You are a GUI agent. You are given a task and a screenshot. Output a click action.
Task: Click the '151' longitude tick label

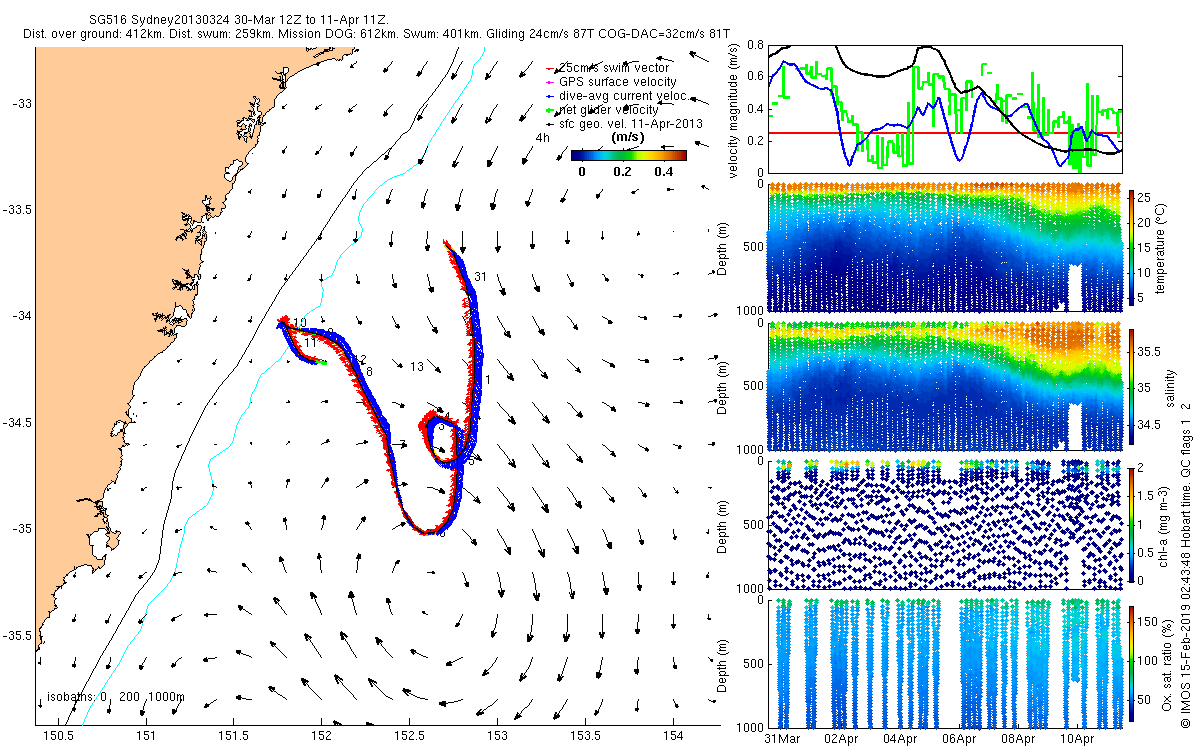click(146, 736)
